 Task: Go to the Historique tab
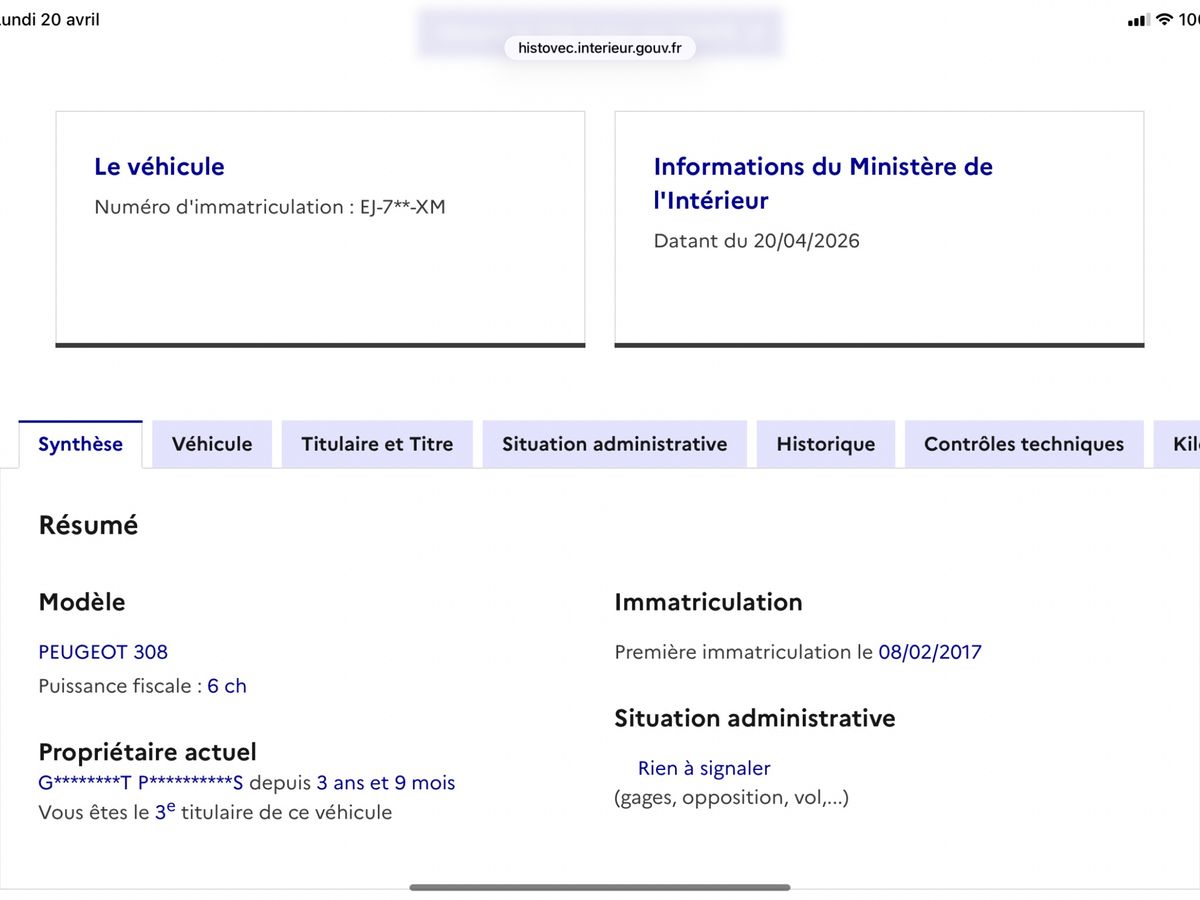[x=826, y=444]
